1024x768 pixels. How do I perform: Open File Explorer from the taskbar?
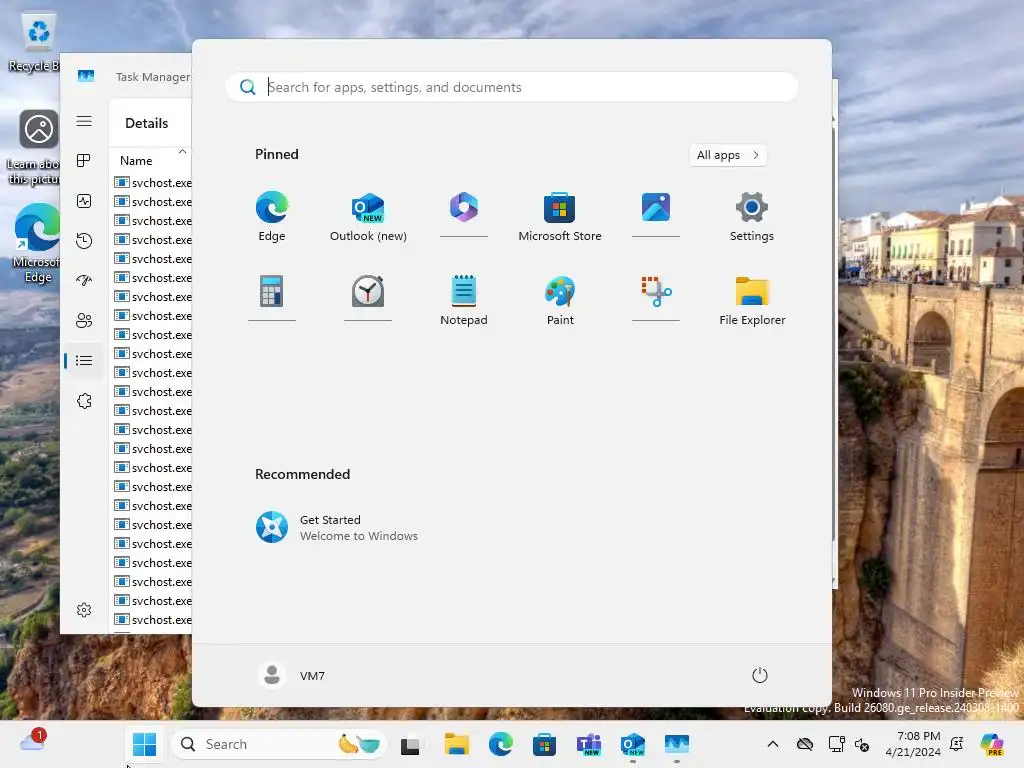click(456, 744)
